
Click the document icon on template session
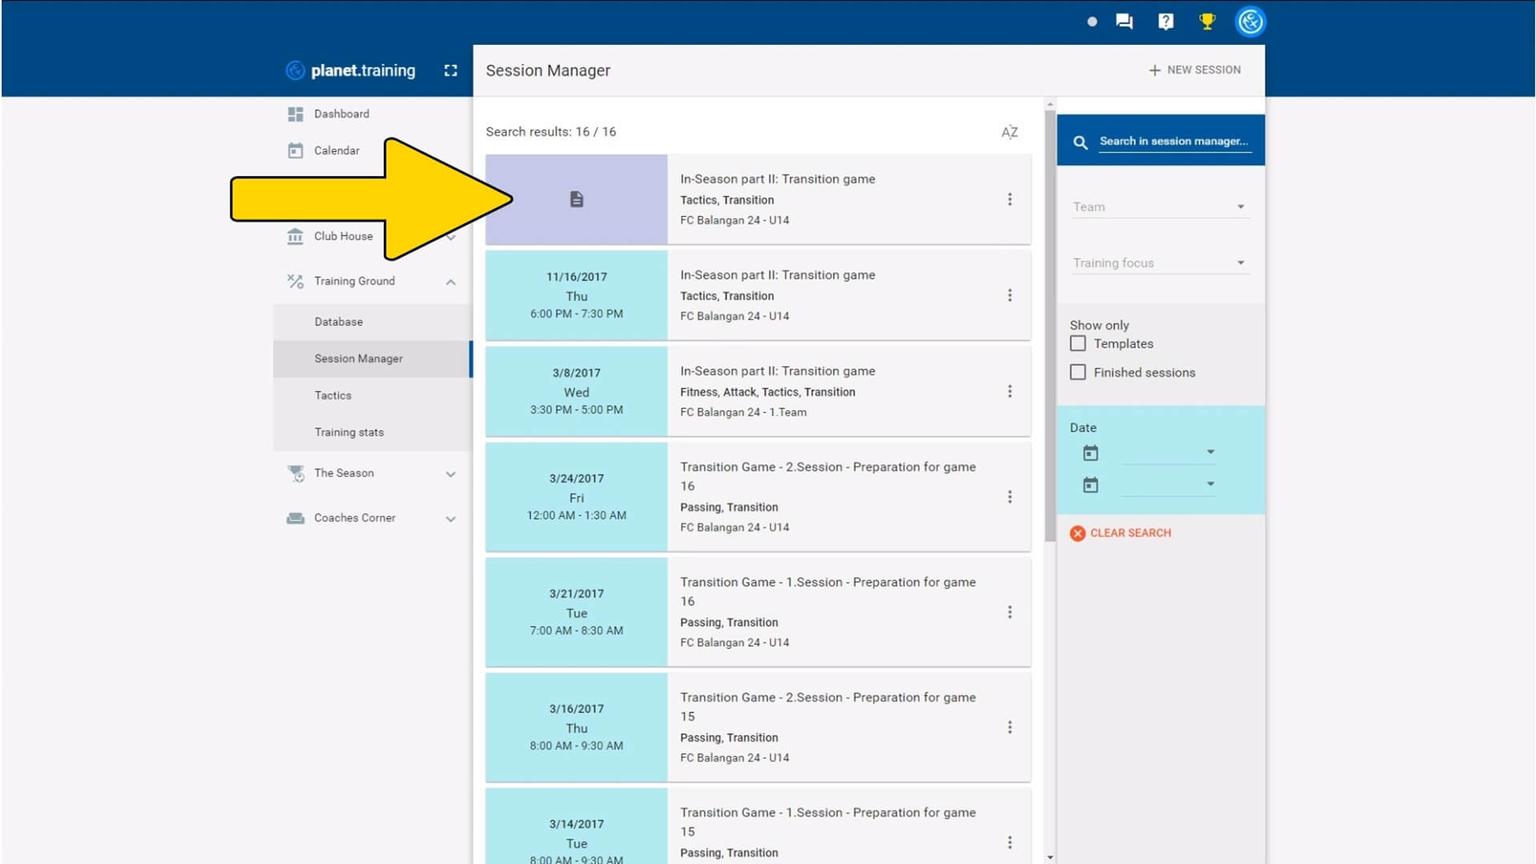[576, 200]
